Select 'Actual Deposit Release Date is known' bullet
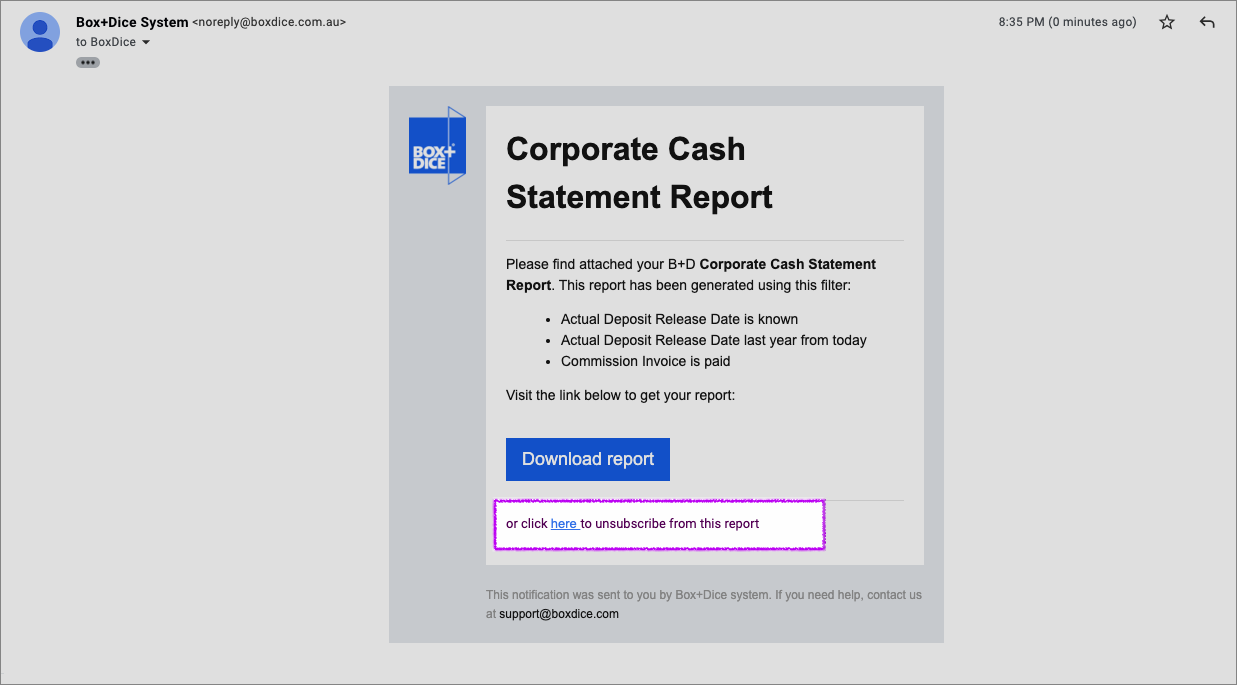 (680, 319)
